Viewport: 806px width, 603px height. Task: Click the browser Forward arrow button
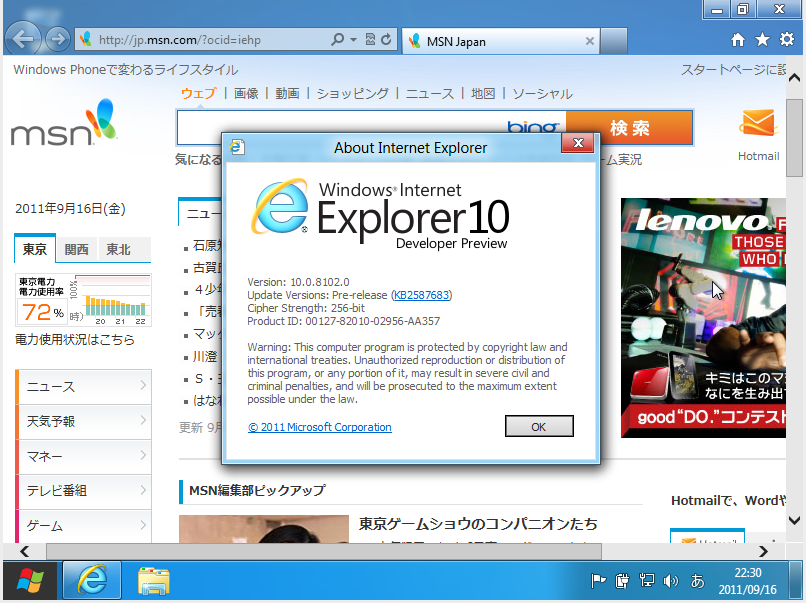tap(58, 39)
